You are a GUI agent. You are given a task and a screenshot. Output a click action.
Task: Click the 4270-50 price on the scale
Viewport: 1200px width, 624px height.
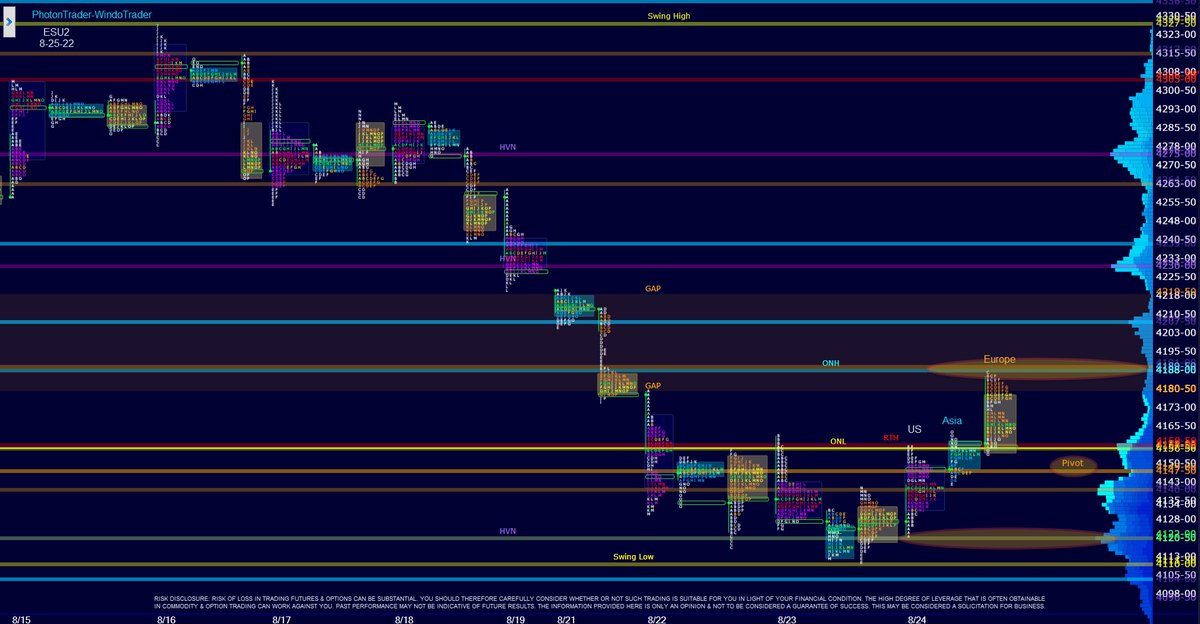[1177, 164]
